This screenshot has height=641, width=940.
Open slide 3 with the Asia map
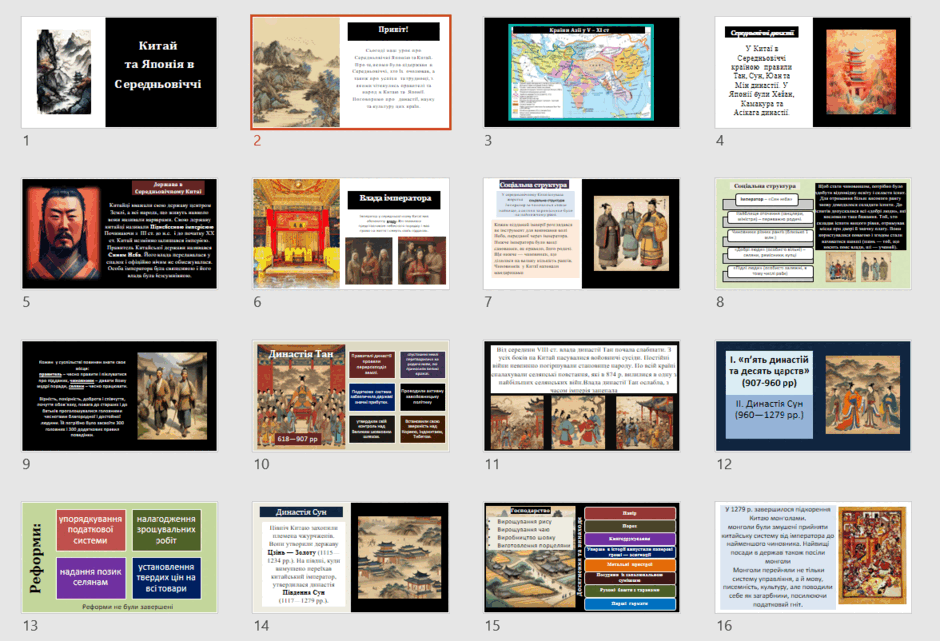click(x=582, y=72)
